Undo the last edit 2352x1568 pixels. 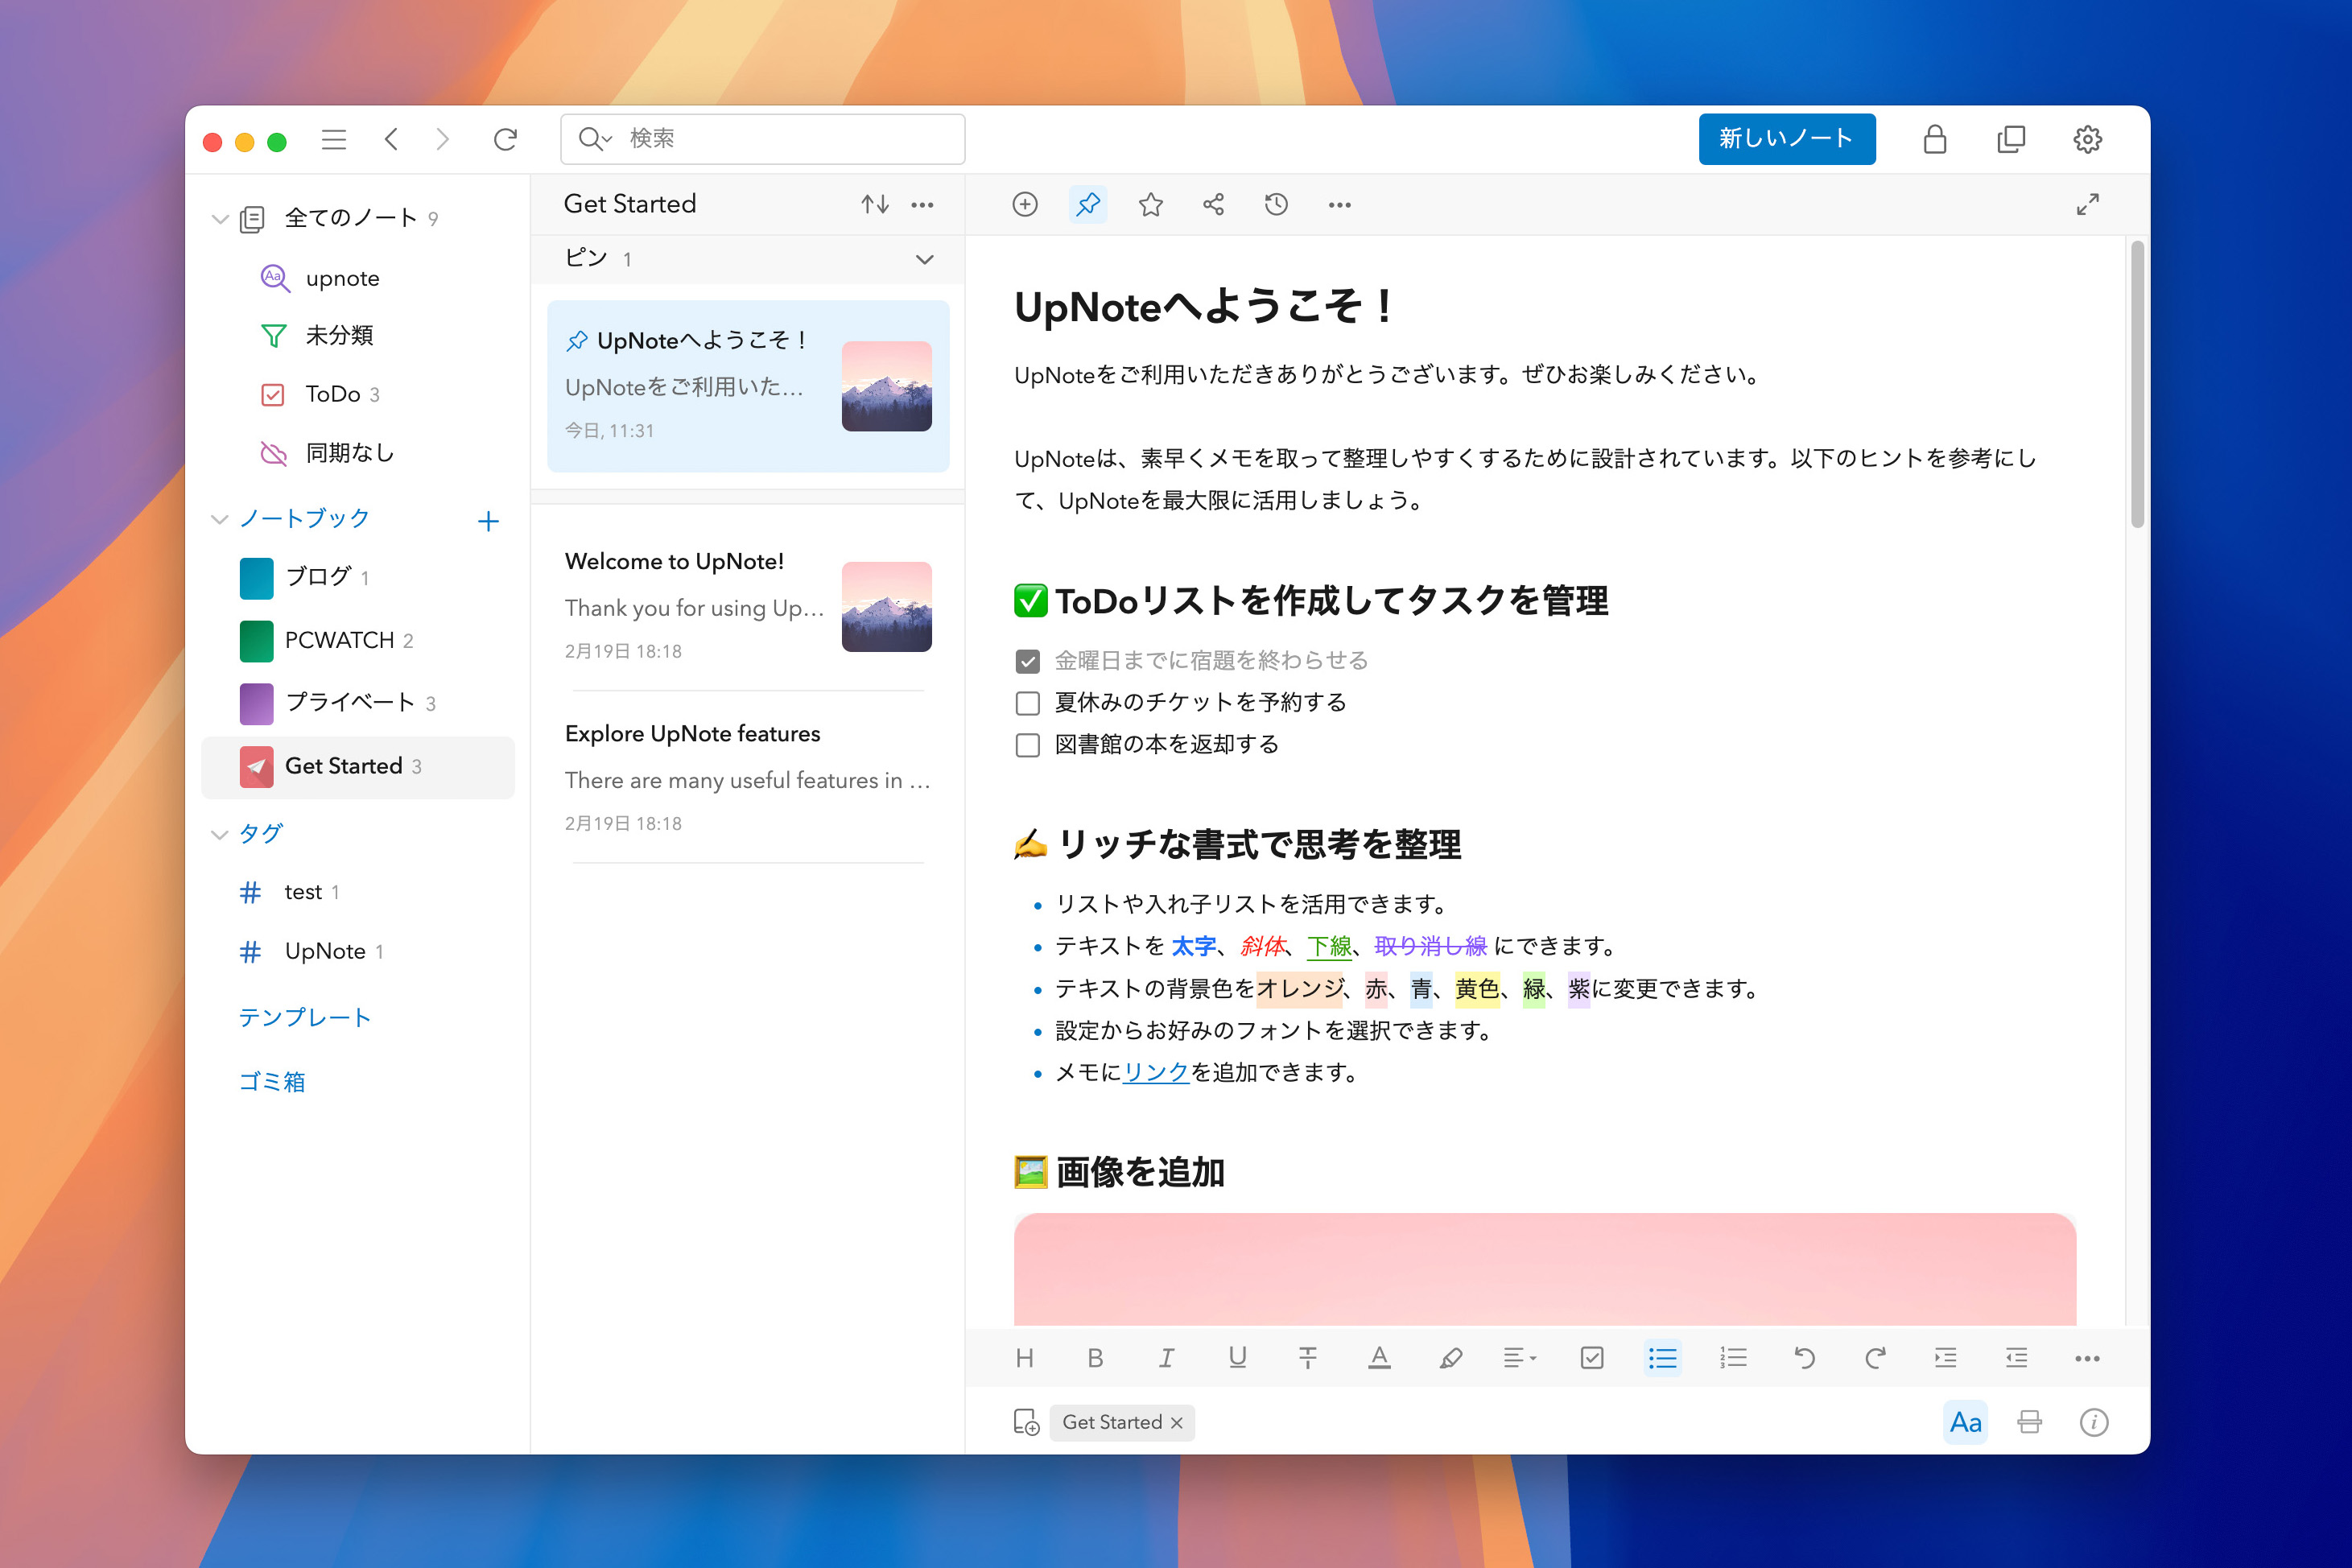click(1804, 1357)
